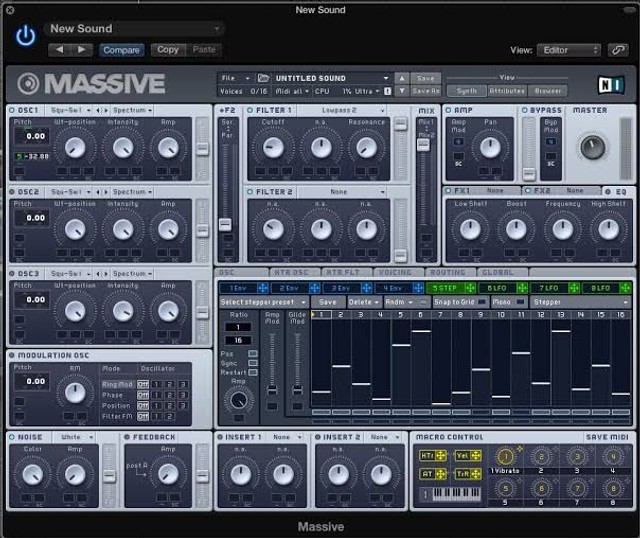
Task: Toggle OSC1 on/off
Action: click(12, 110)
